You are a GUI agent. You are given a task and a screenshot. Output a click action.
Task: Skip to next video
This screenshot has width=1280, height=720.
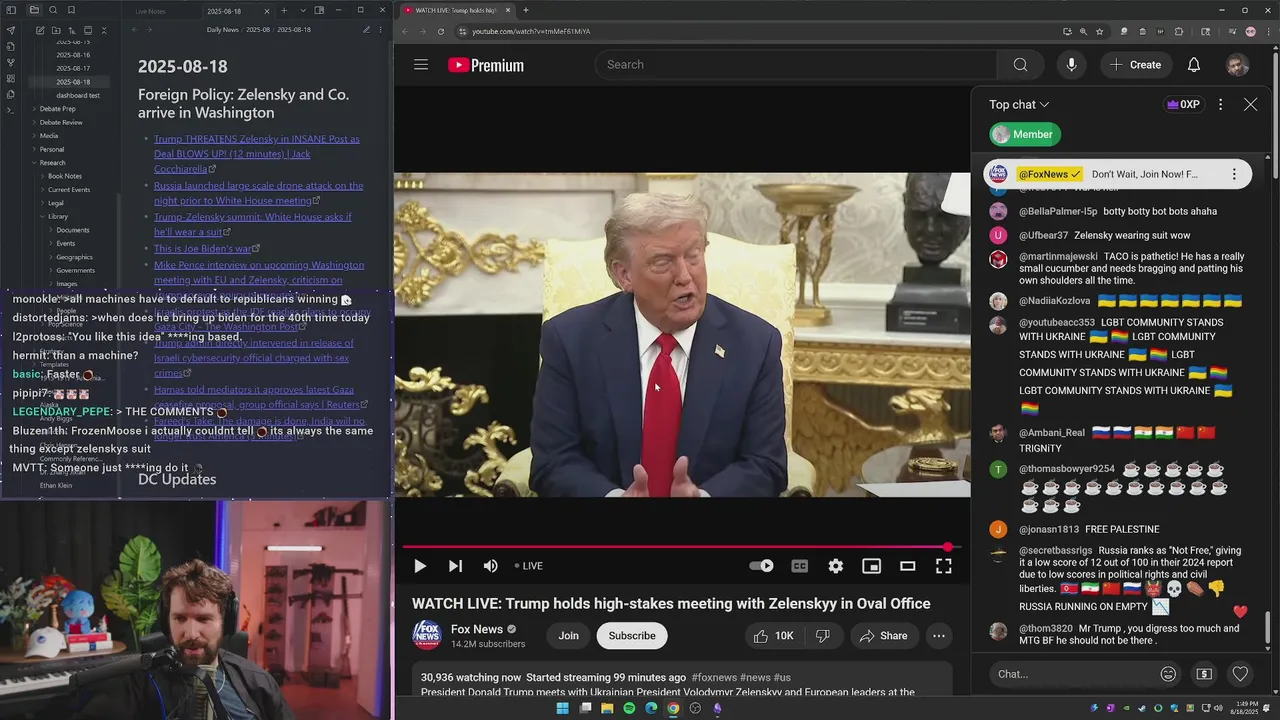pyautogui.click(x=455, y=566)
